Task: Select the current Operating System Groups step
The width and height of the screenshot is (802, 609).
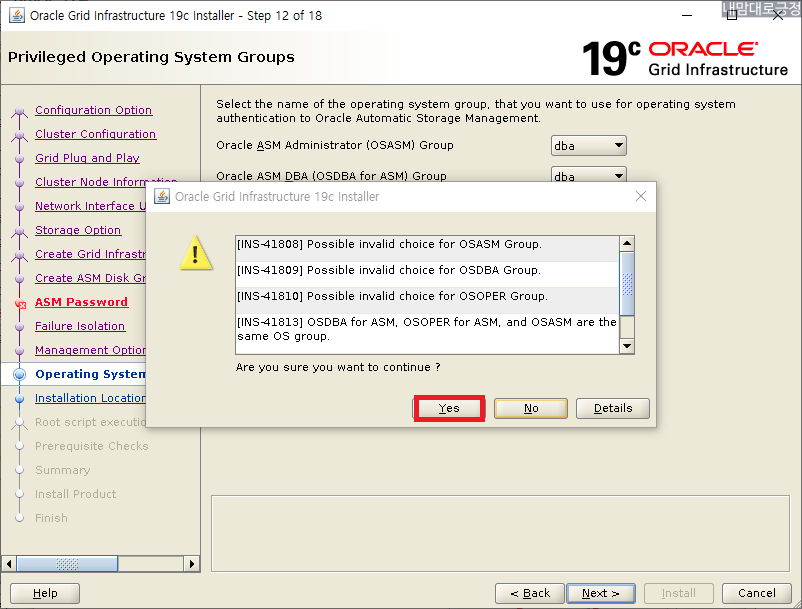Action: (91, 374)
